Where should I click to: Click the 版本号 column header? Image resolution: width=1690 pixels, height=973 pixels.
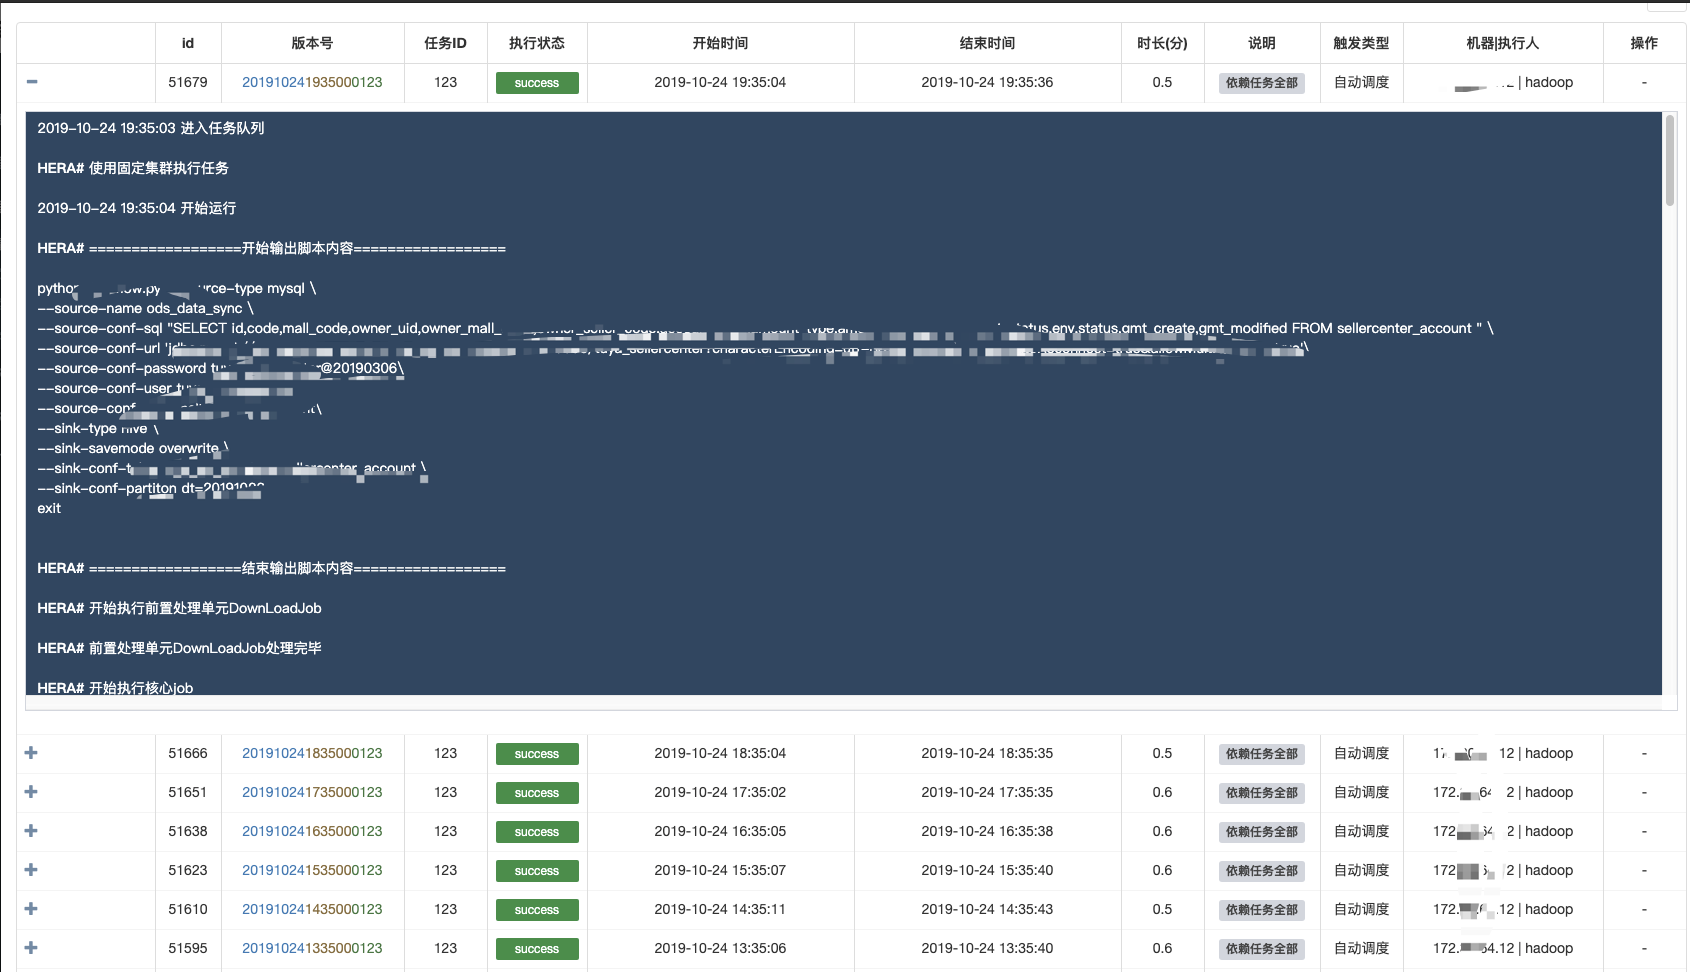[312, 43]
